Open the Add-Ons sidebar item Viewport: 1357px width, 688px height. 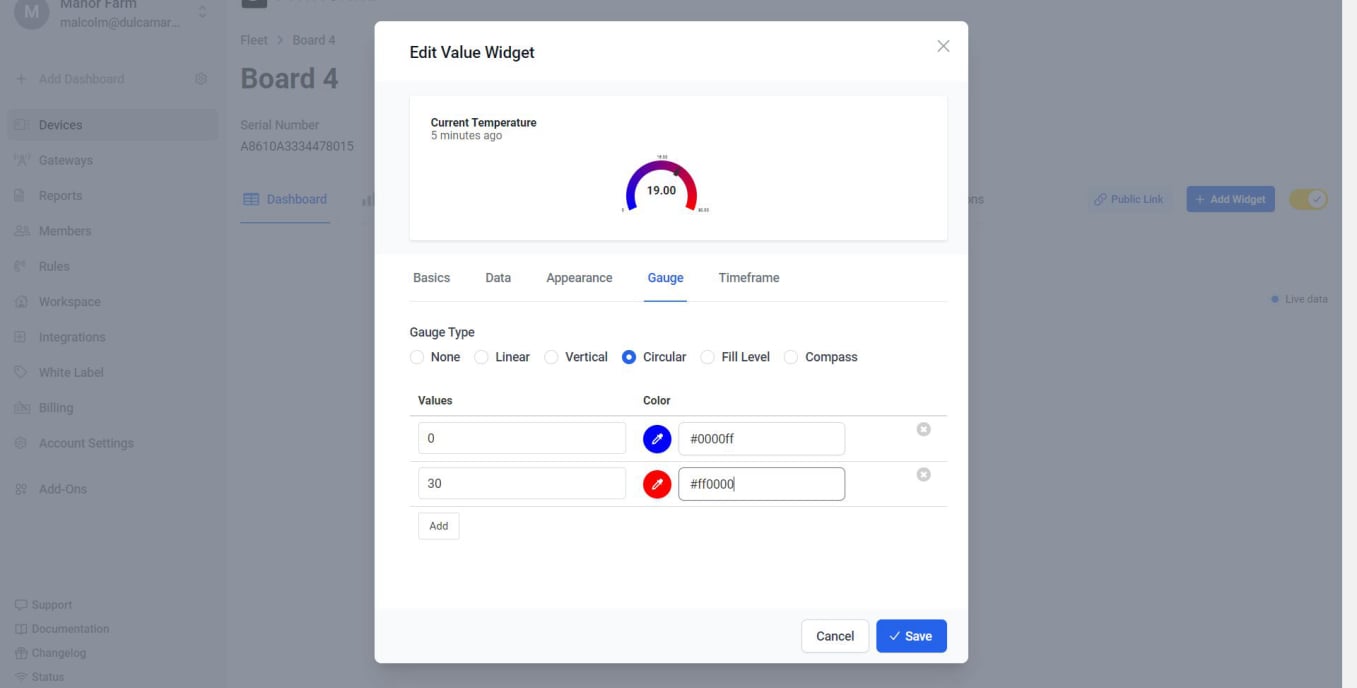(62, 489)
